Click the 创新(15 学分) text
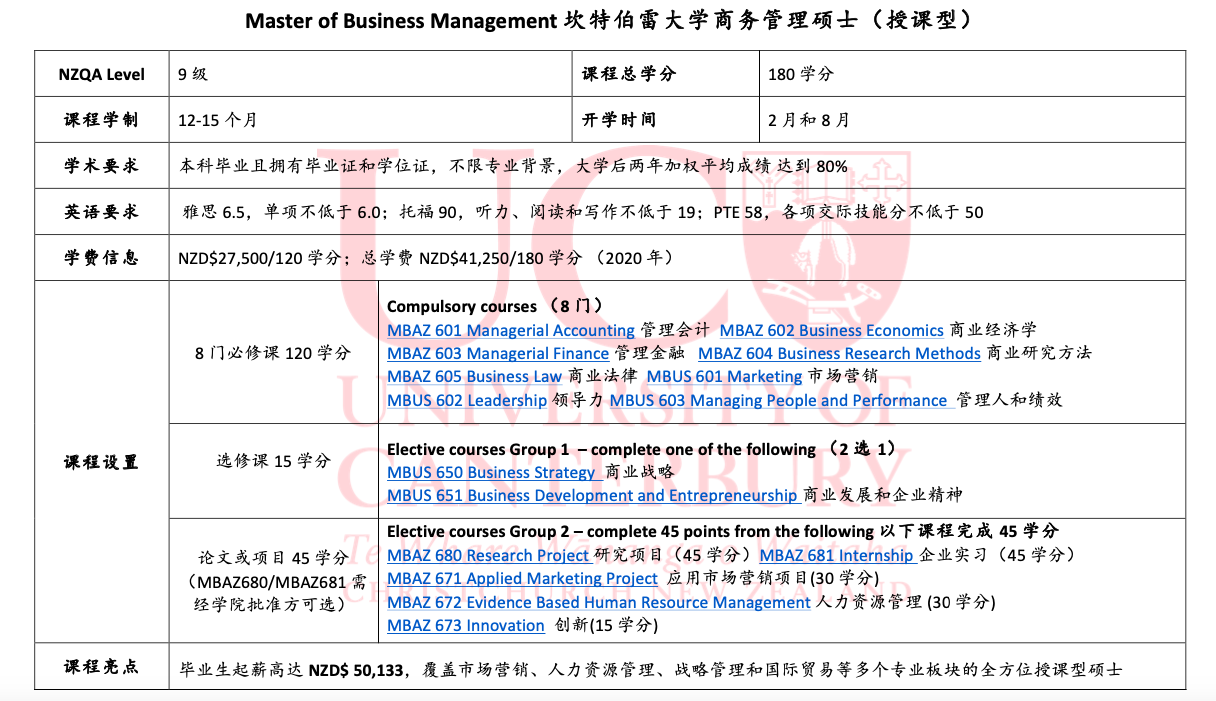The image size is (1216, 701). 606,625
